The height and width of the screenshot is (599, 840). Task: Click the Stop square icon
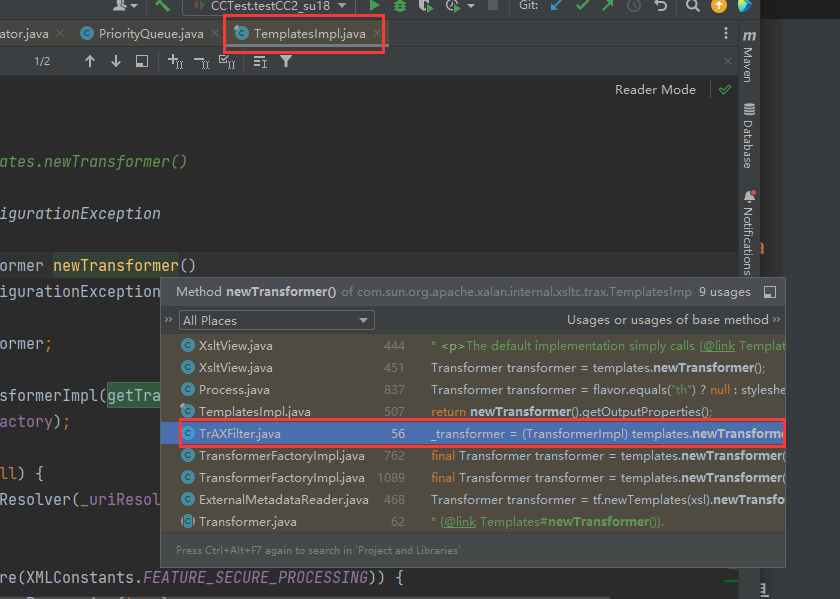point(493,6)
